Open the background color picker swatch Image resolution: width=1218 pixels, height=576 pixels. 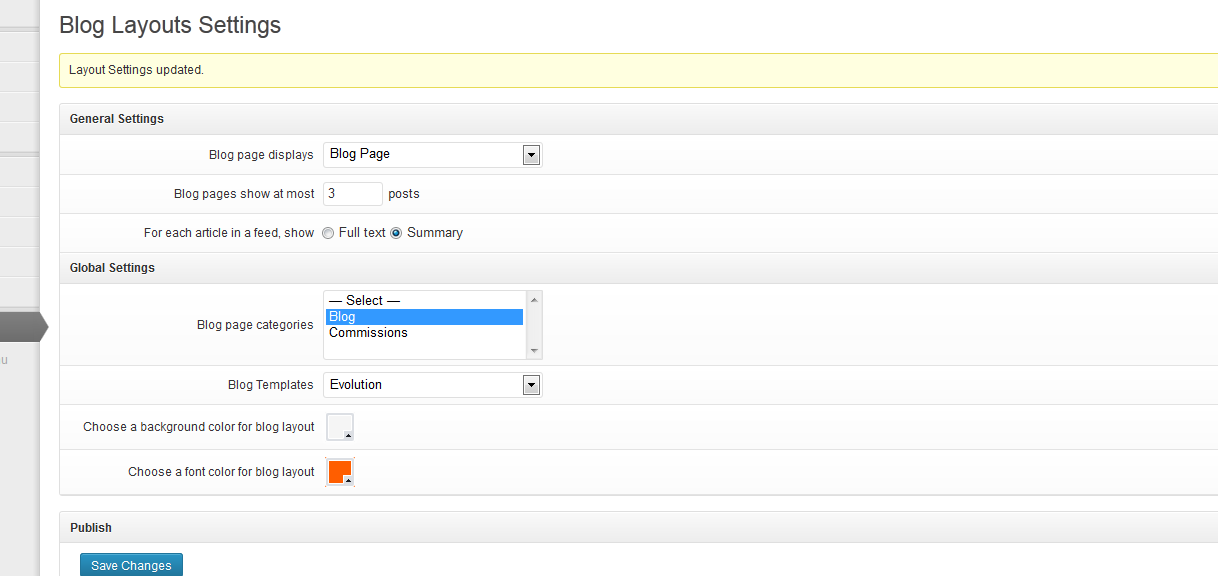340,427
